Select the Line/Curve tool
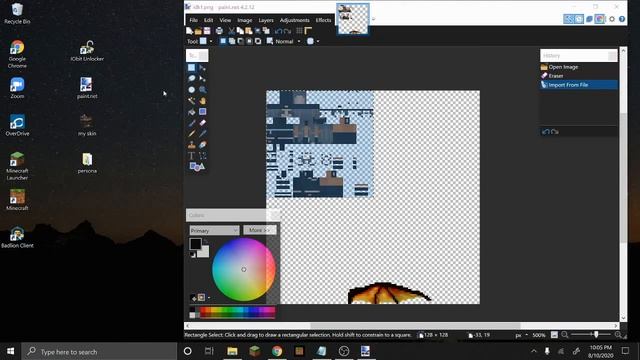 [202, 156]
